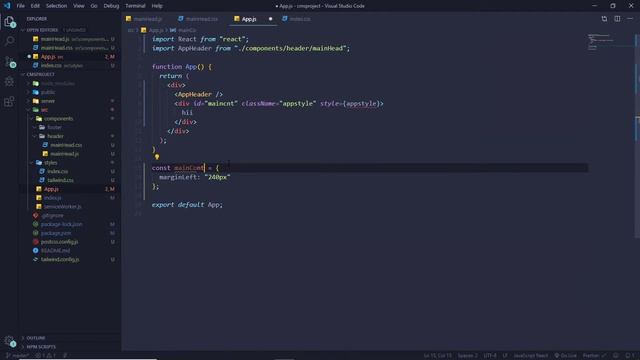Open tailwind.css in styles folder
Viewport: 640px width, 360px height.
[x=60, y=180]
